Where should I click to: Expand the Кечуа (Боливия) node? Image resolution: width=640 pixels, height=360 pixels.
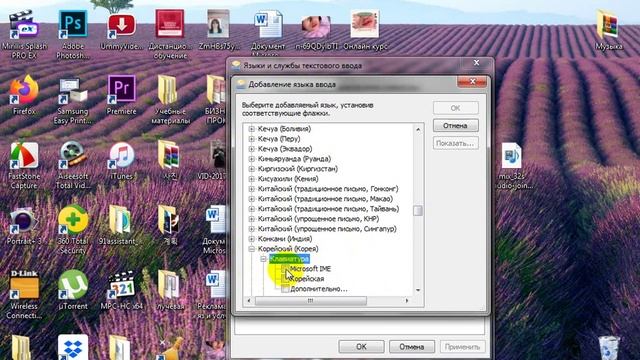(252, 129)
